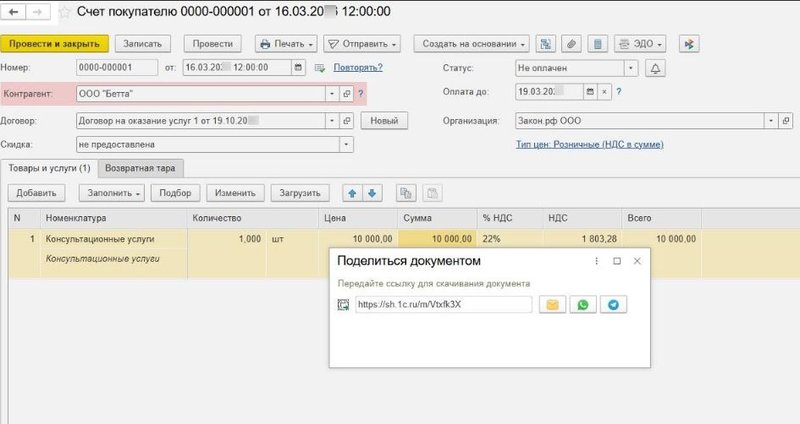Click the Контрагент field 'ООО "Бетта"'
Viewport: 800px width, 424px height.
click(x=201, y=94)
